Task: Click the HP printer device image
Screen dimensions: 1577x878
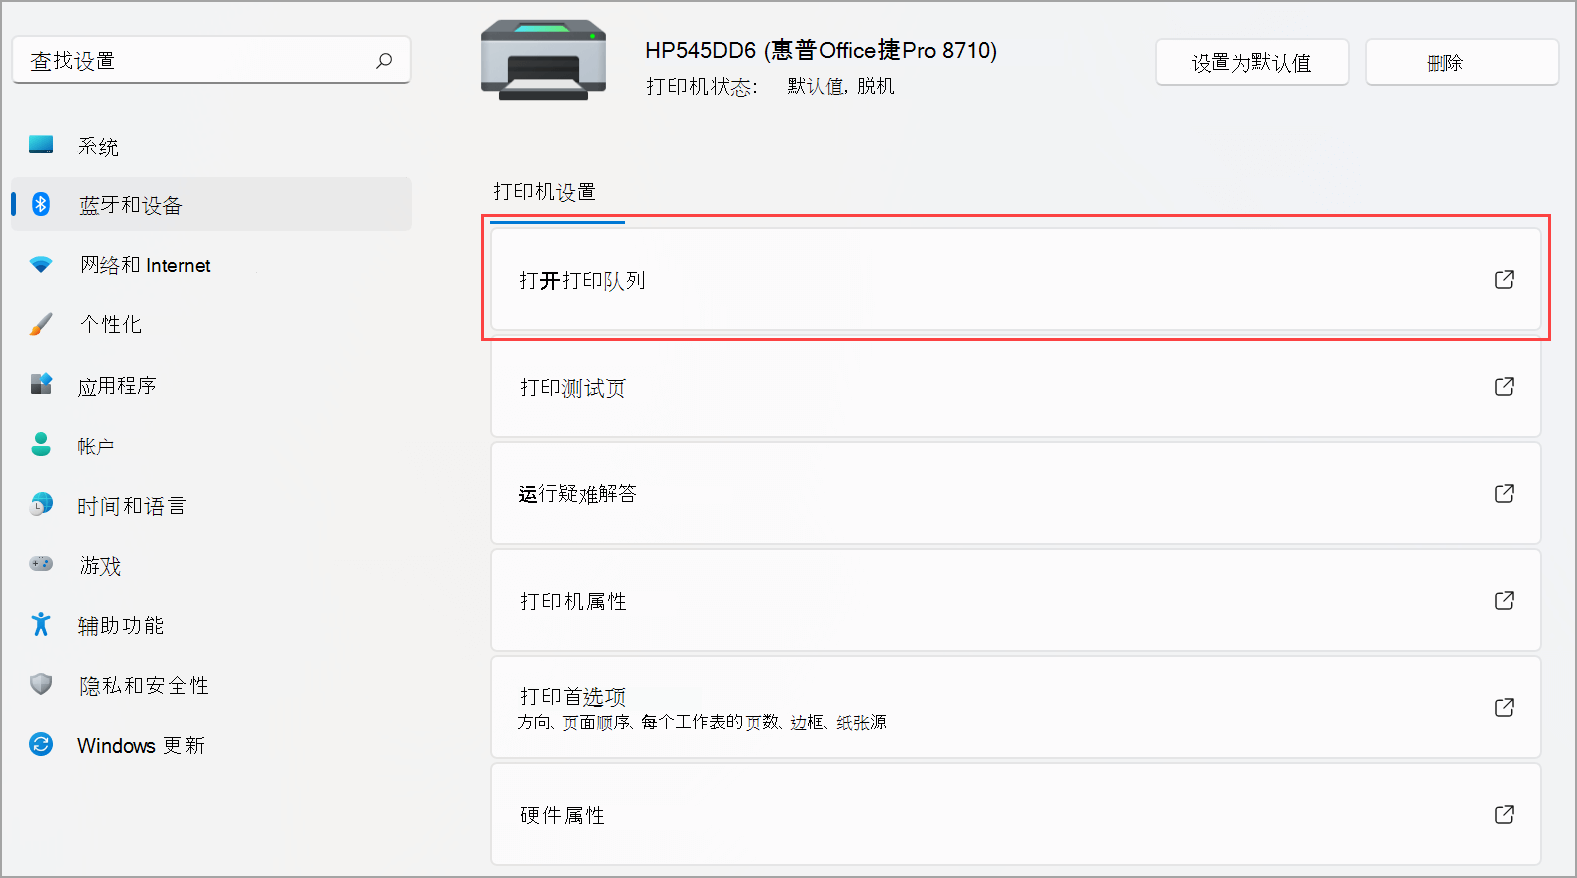Action: point(543,60)
